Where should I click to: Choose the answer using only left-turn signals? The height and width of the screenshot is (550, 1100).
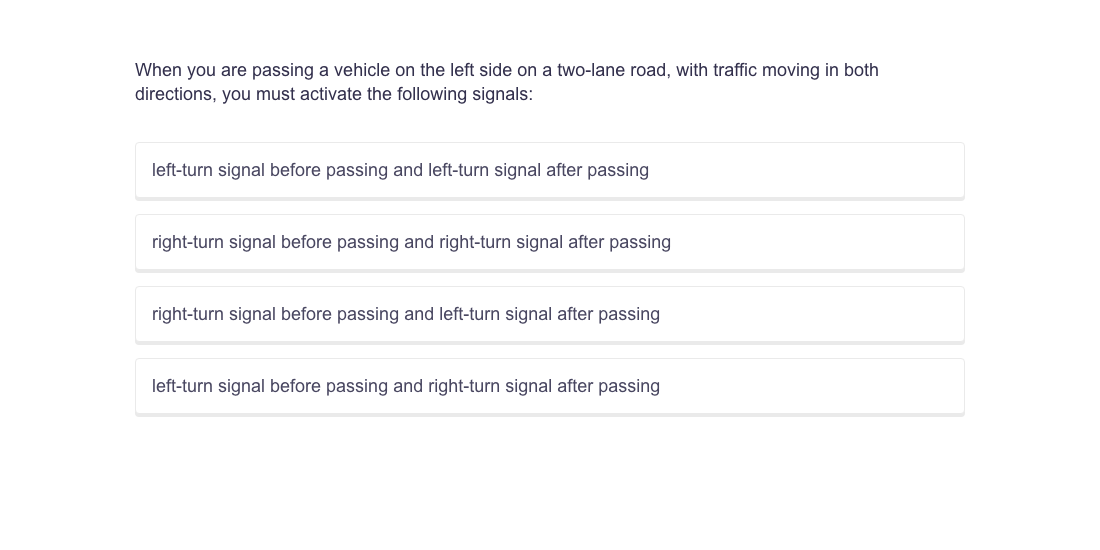point(549,170)
